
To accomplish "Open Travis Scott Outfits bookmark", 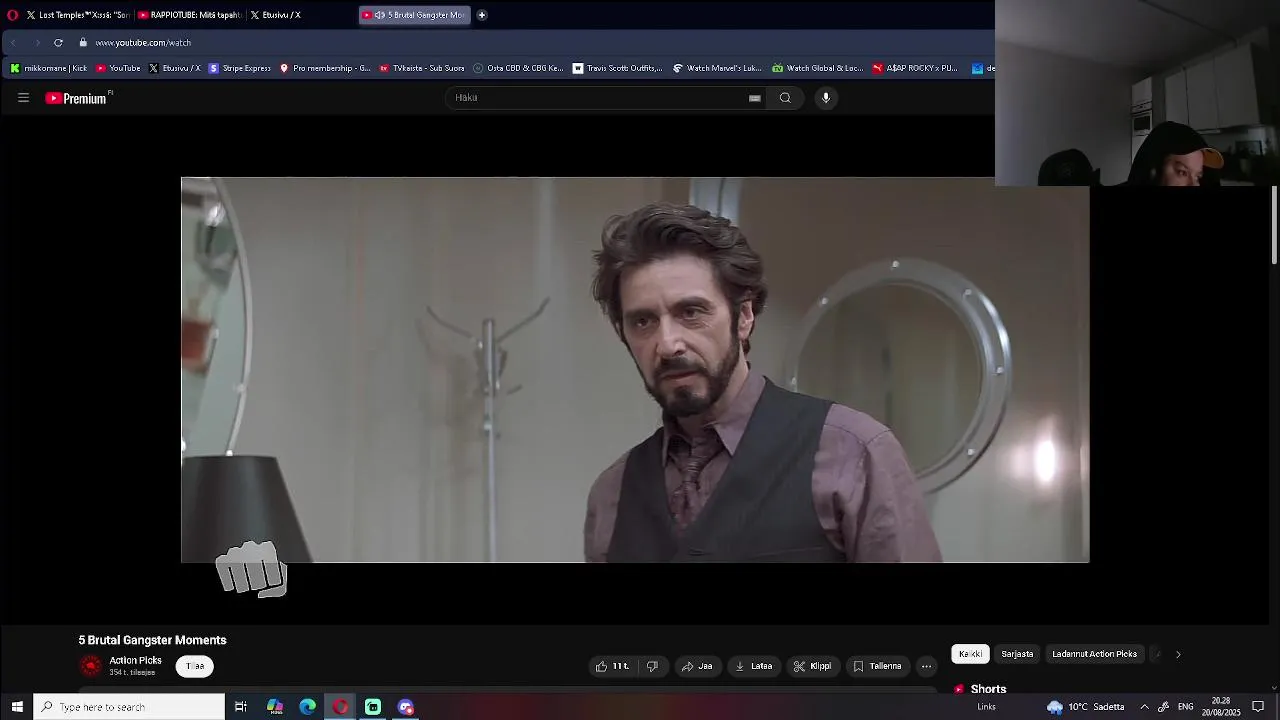I will tap(617, 68).
